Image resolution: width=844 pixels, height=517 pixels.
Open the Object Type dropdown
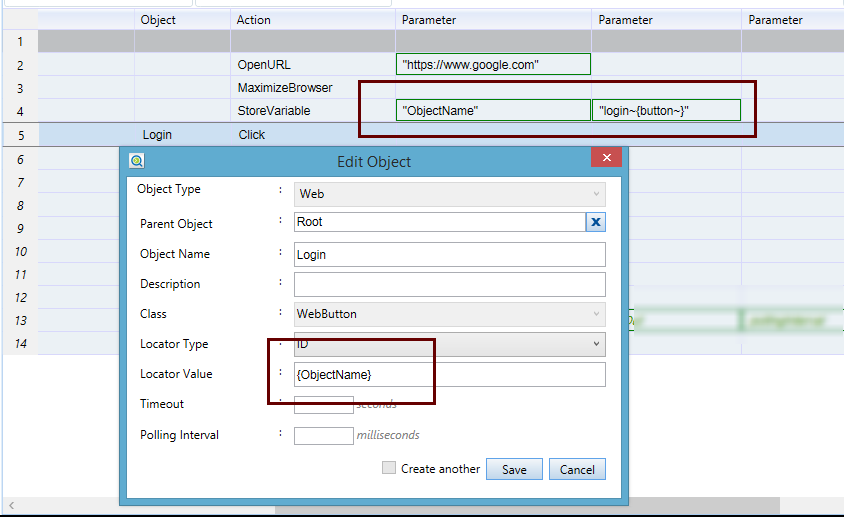click(450, 194)
